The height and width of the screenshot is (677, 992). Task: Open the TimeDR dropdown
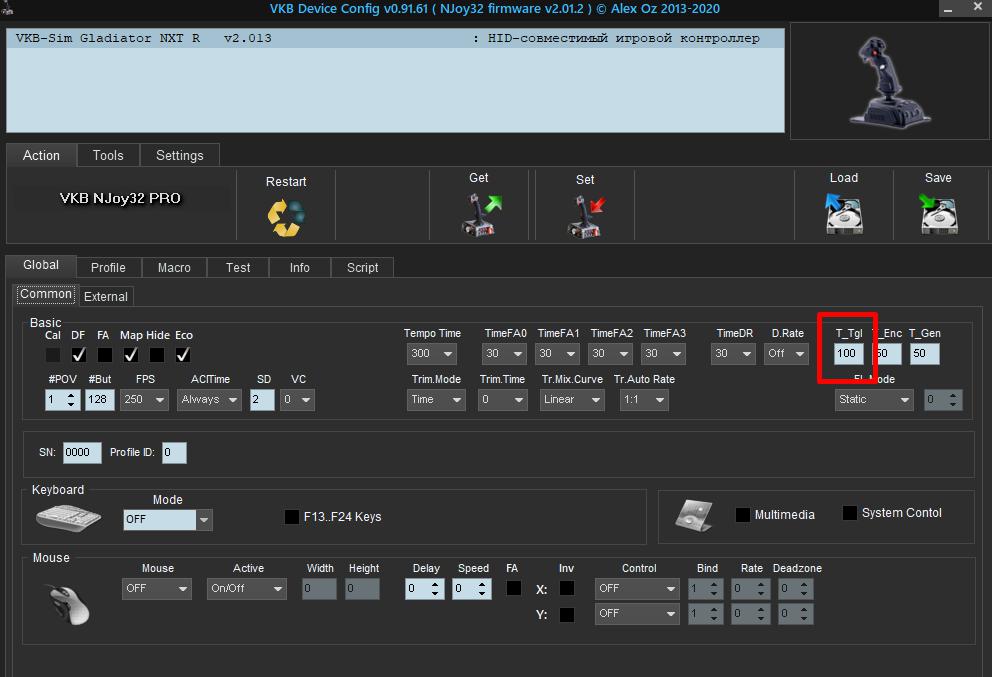(733, 354)
